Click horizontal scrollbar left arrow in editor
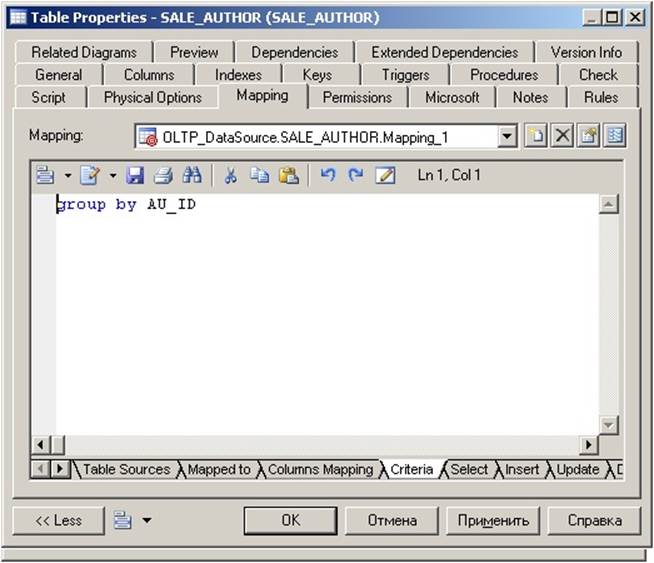The image size is (654, 563). pyautogui.click(x=40, y=445)
